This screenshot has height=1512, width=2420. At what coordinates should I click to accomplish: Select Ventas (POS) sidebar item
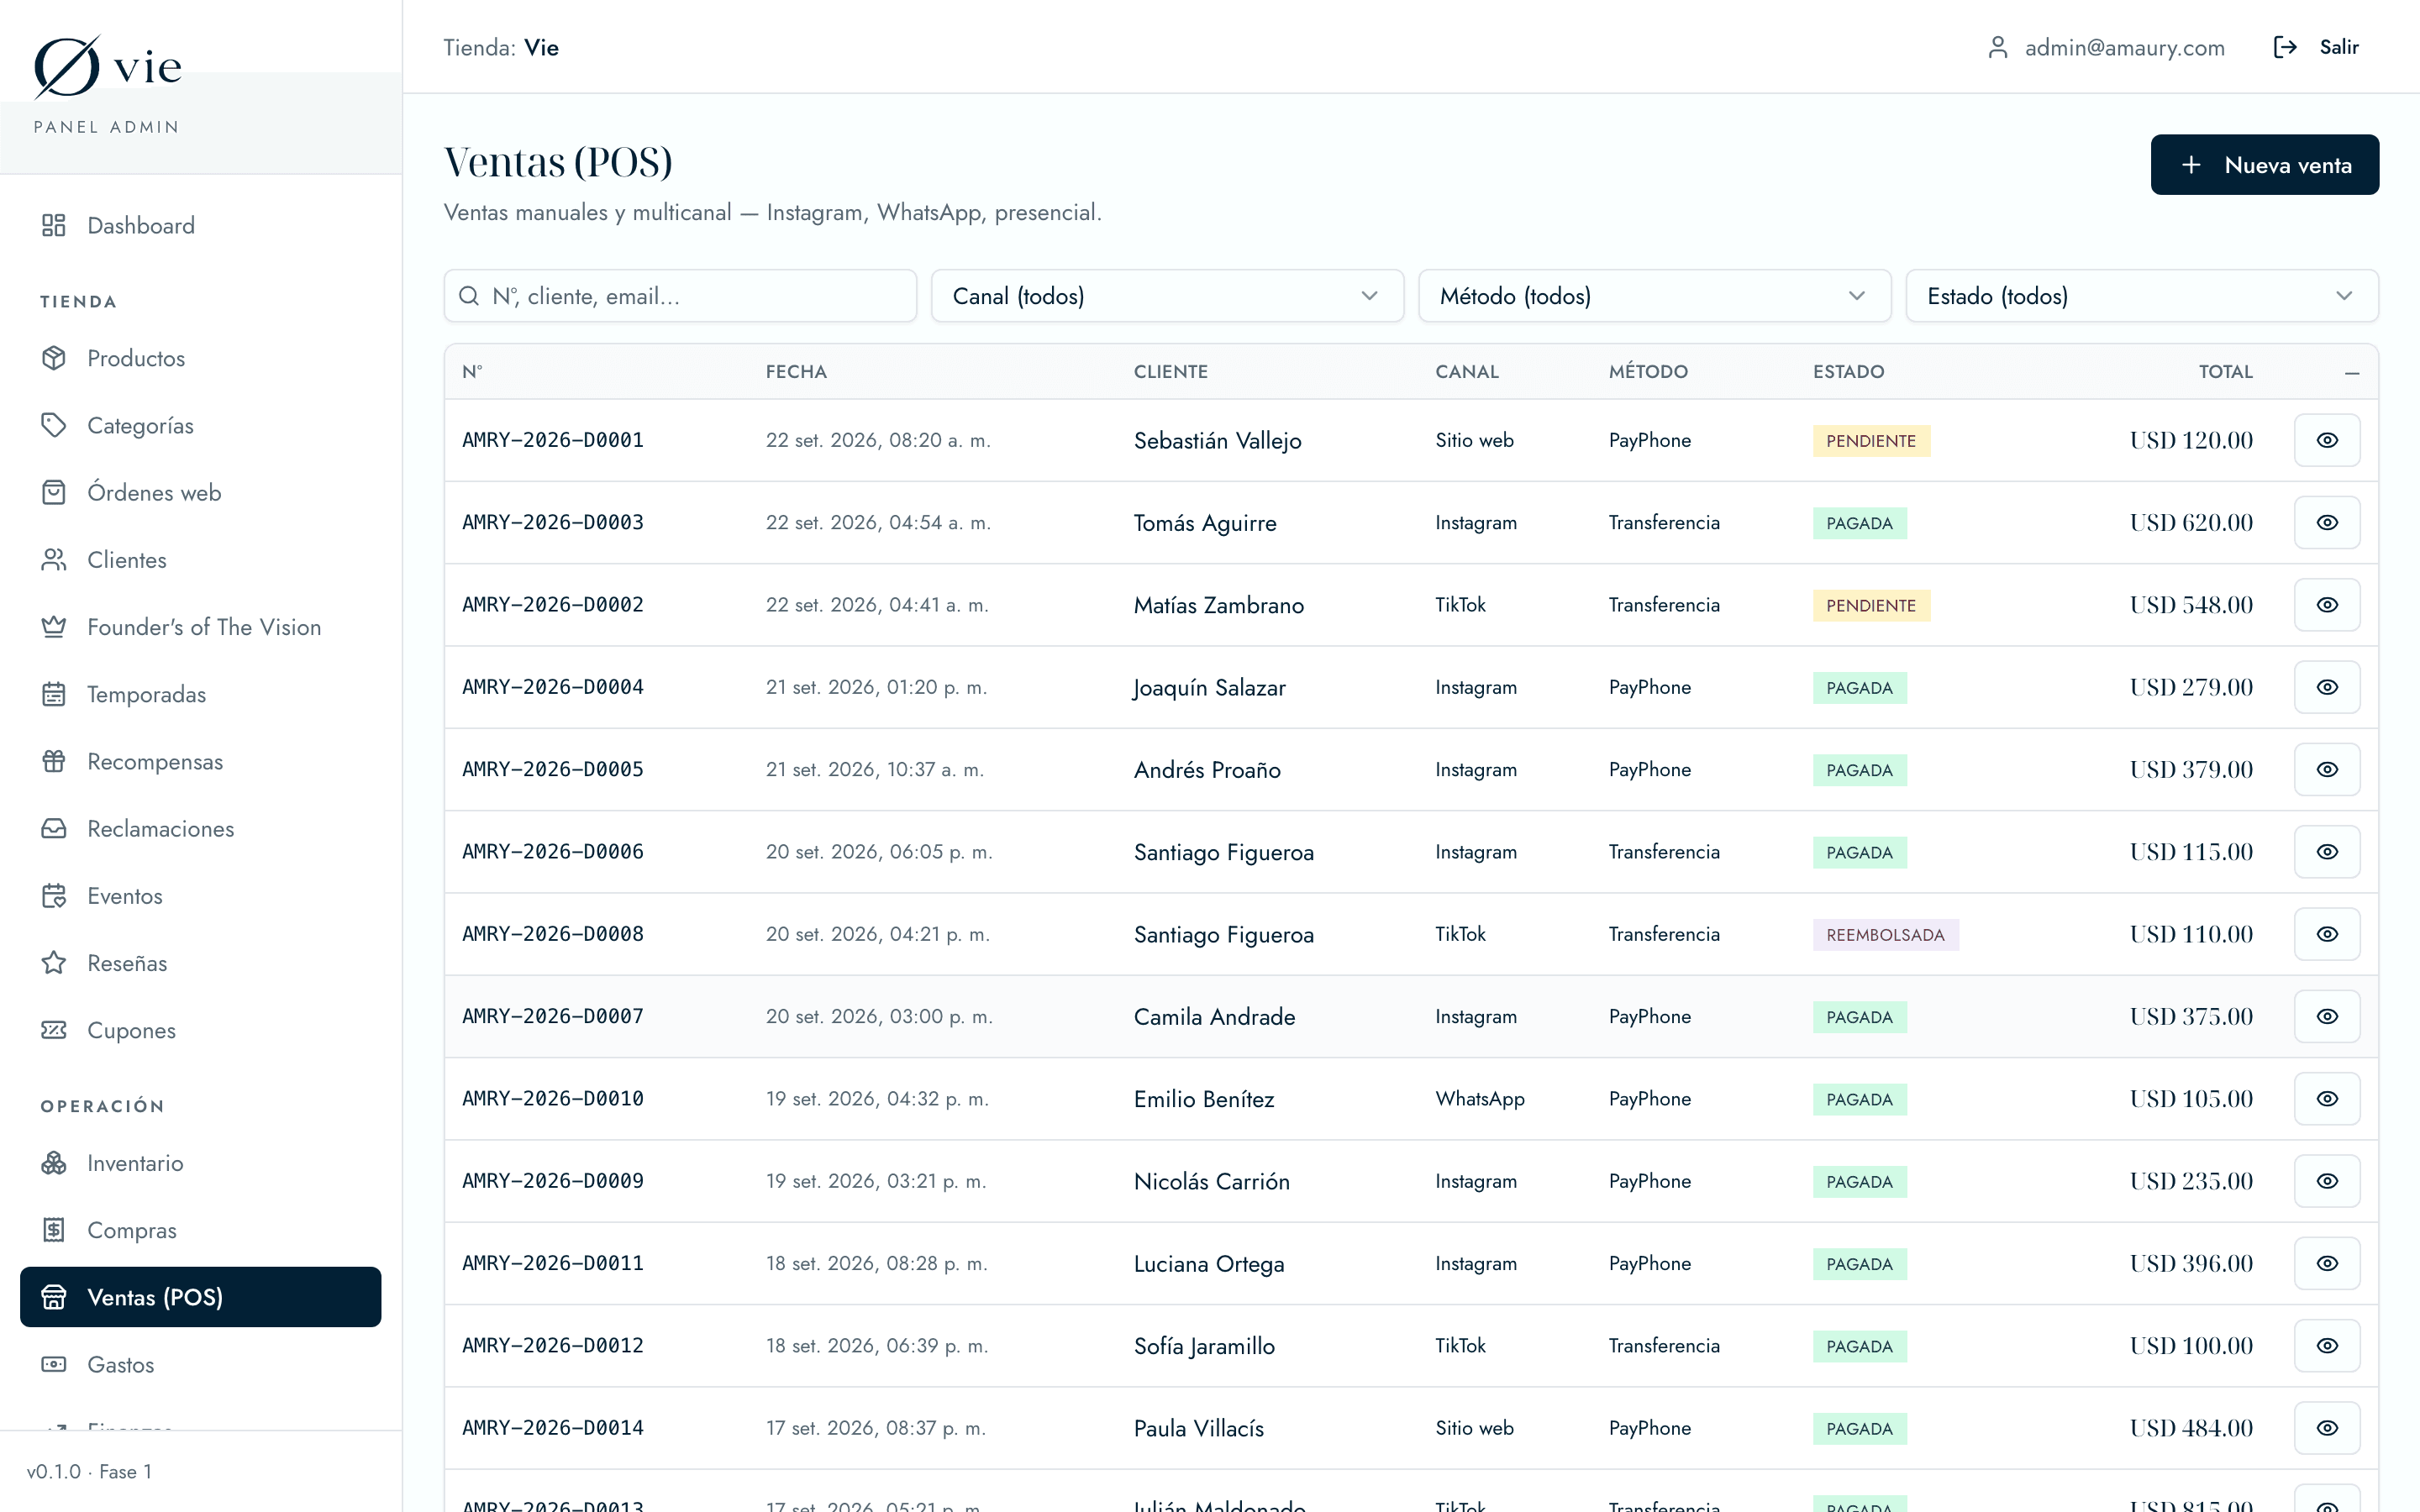(201, 1297)
